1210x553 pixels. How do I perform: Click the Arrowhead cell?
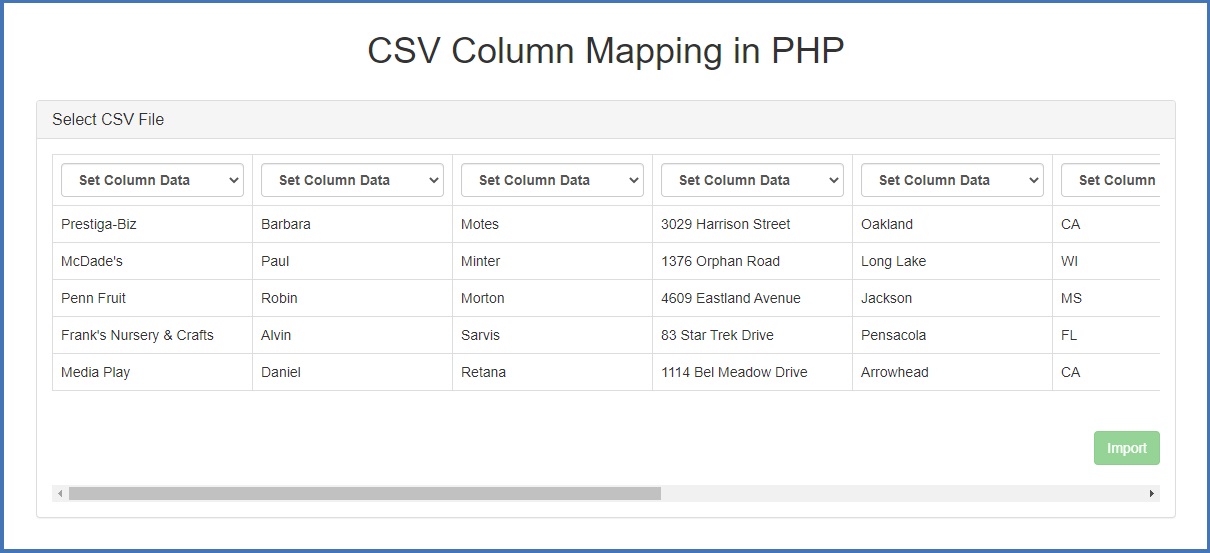[x=952, y=372]
